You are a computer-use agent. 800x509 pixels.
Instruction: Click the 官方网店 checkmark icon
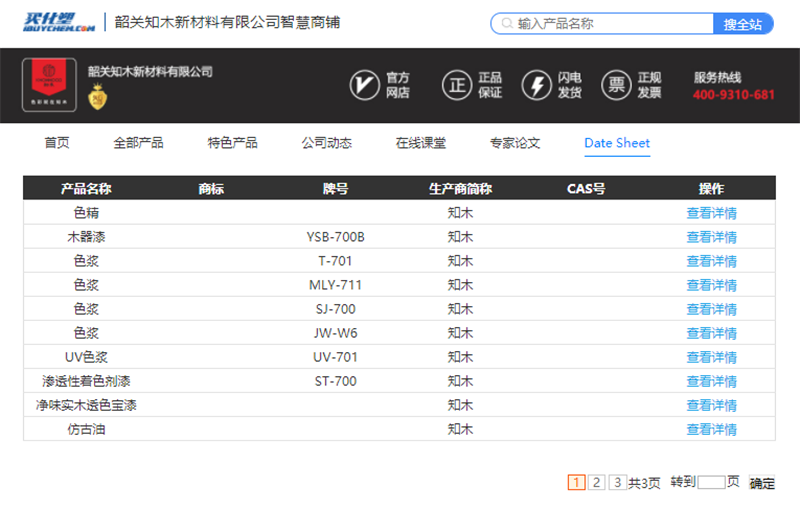click(364, 85)
